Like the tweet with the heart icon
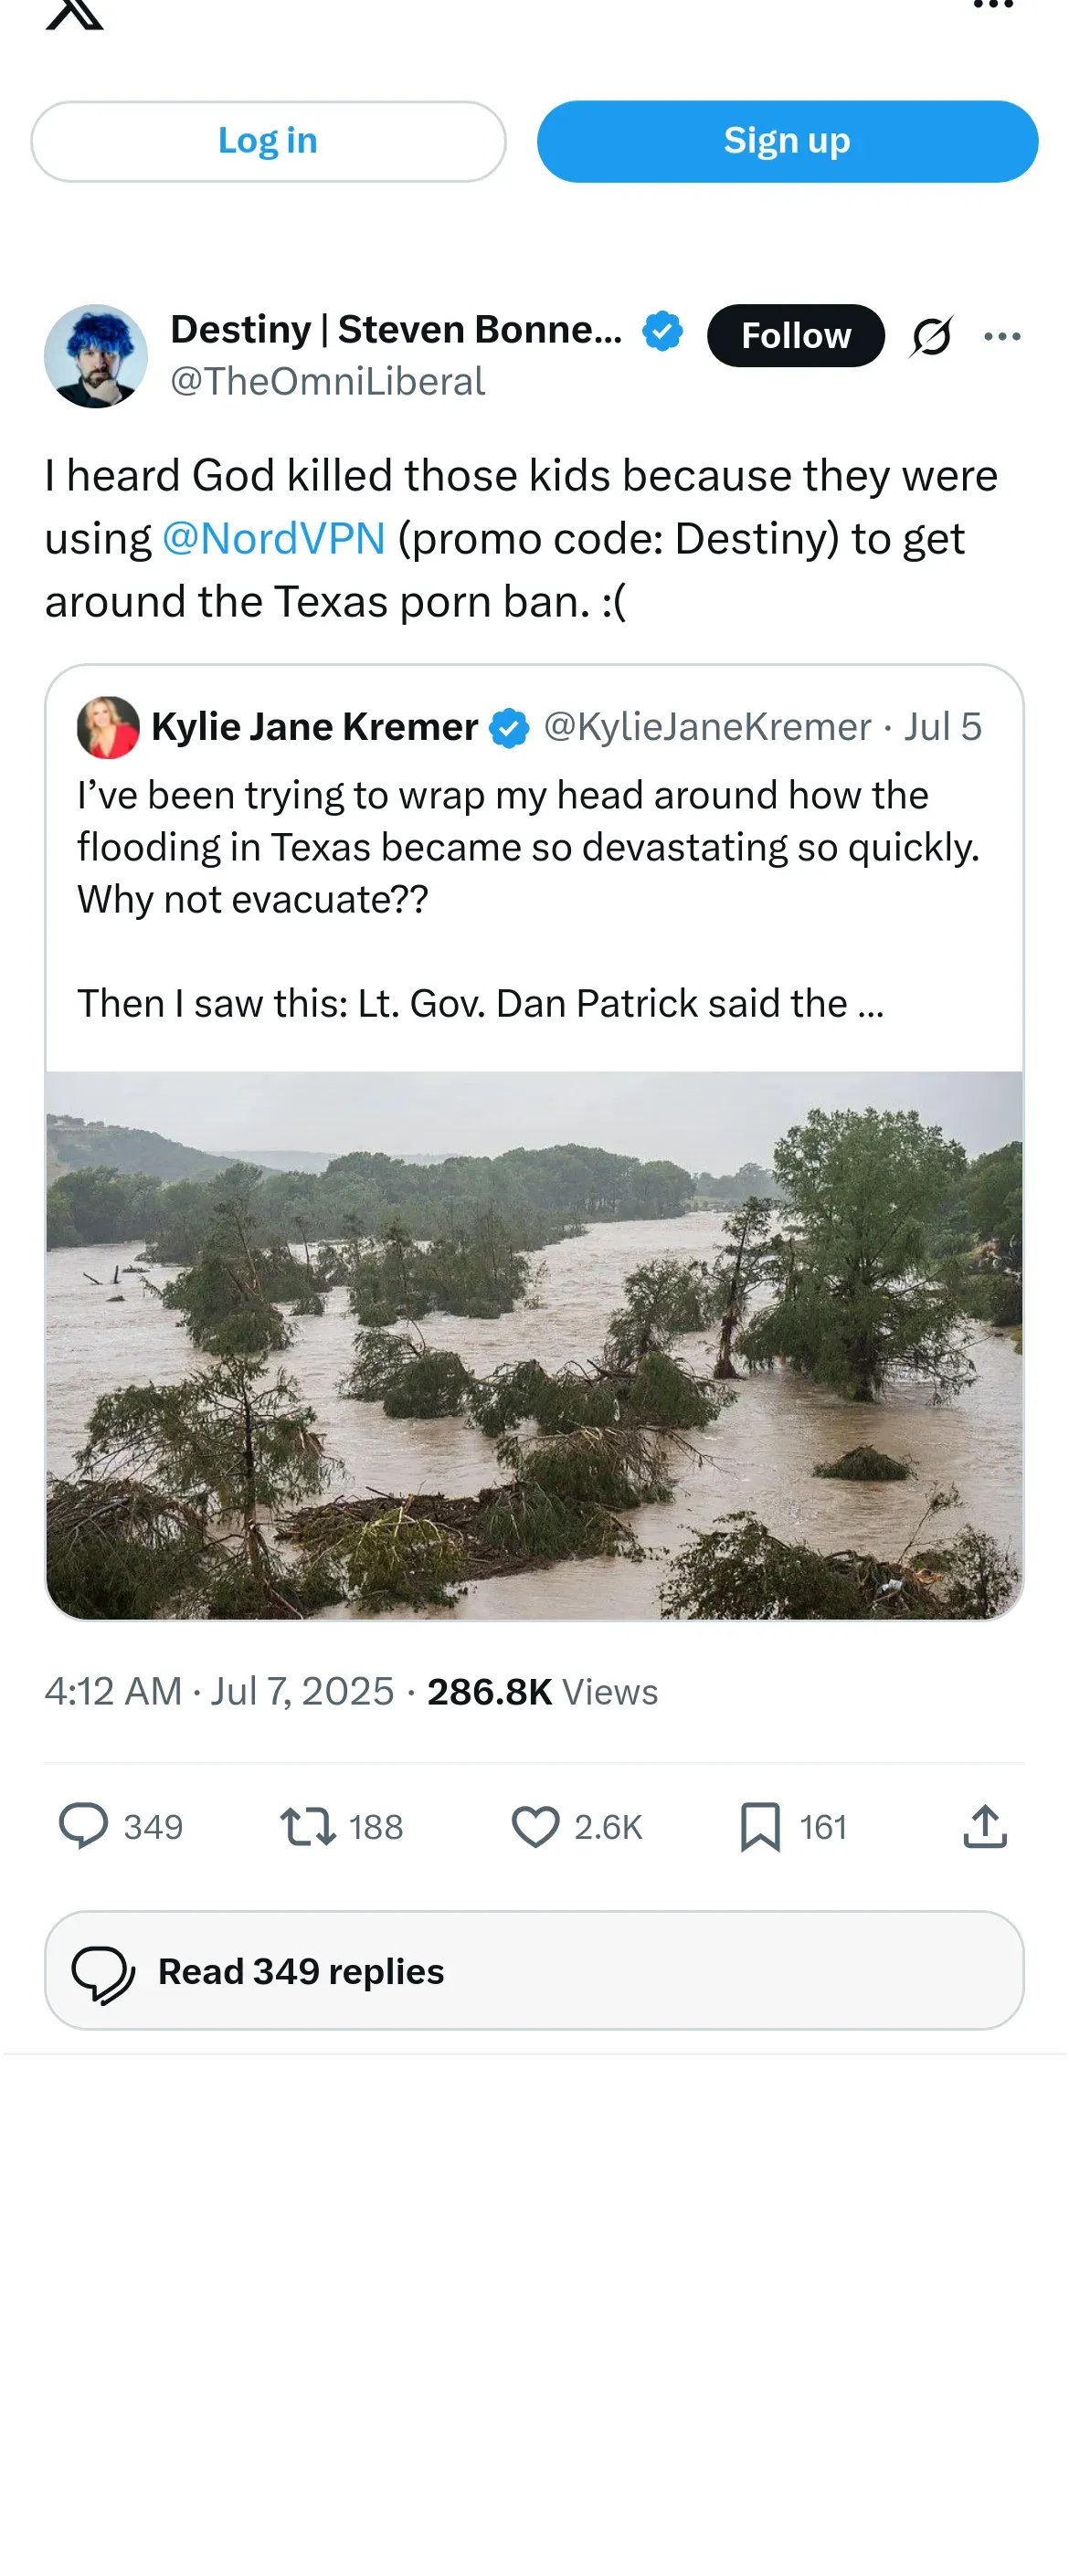This screenshot has width=1069, height=2576. [x=535, y=1825]
